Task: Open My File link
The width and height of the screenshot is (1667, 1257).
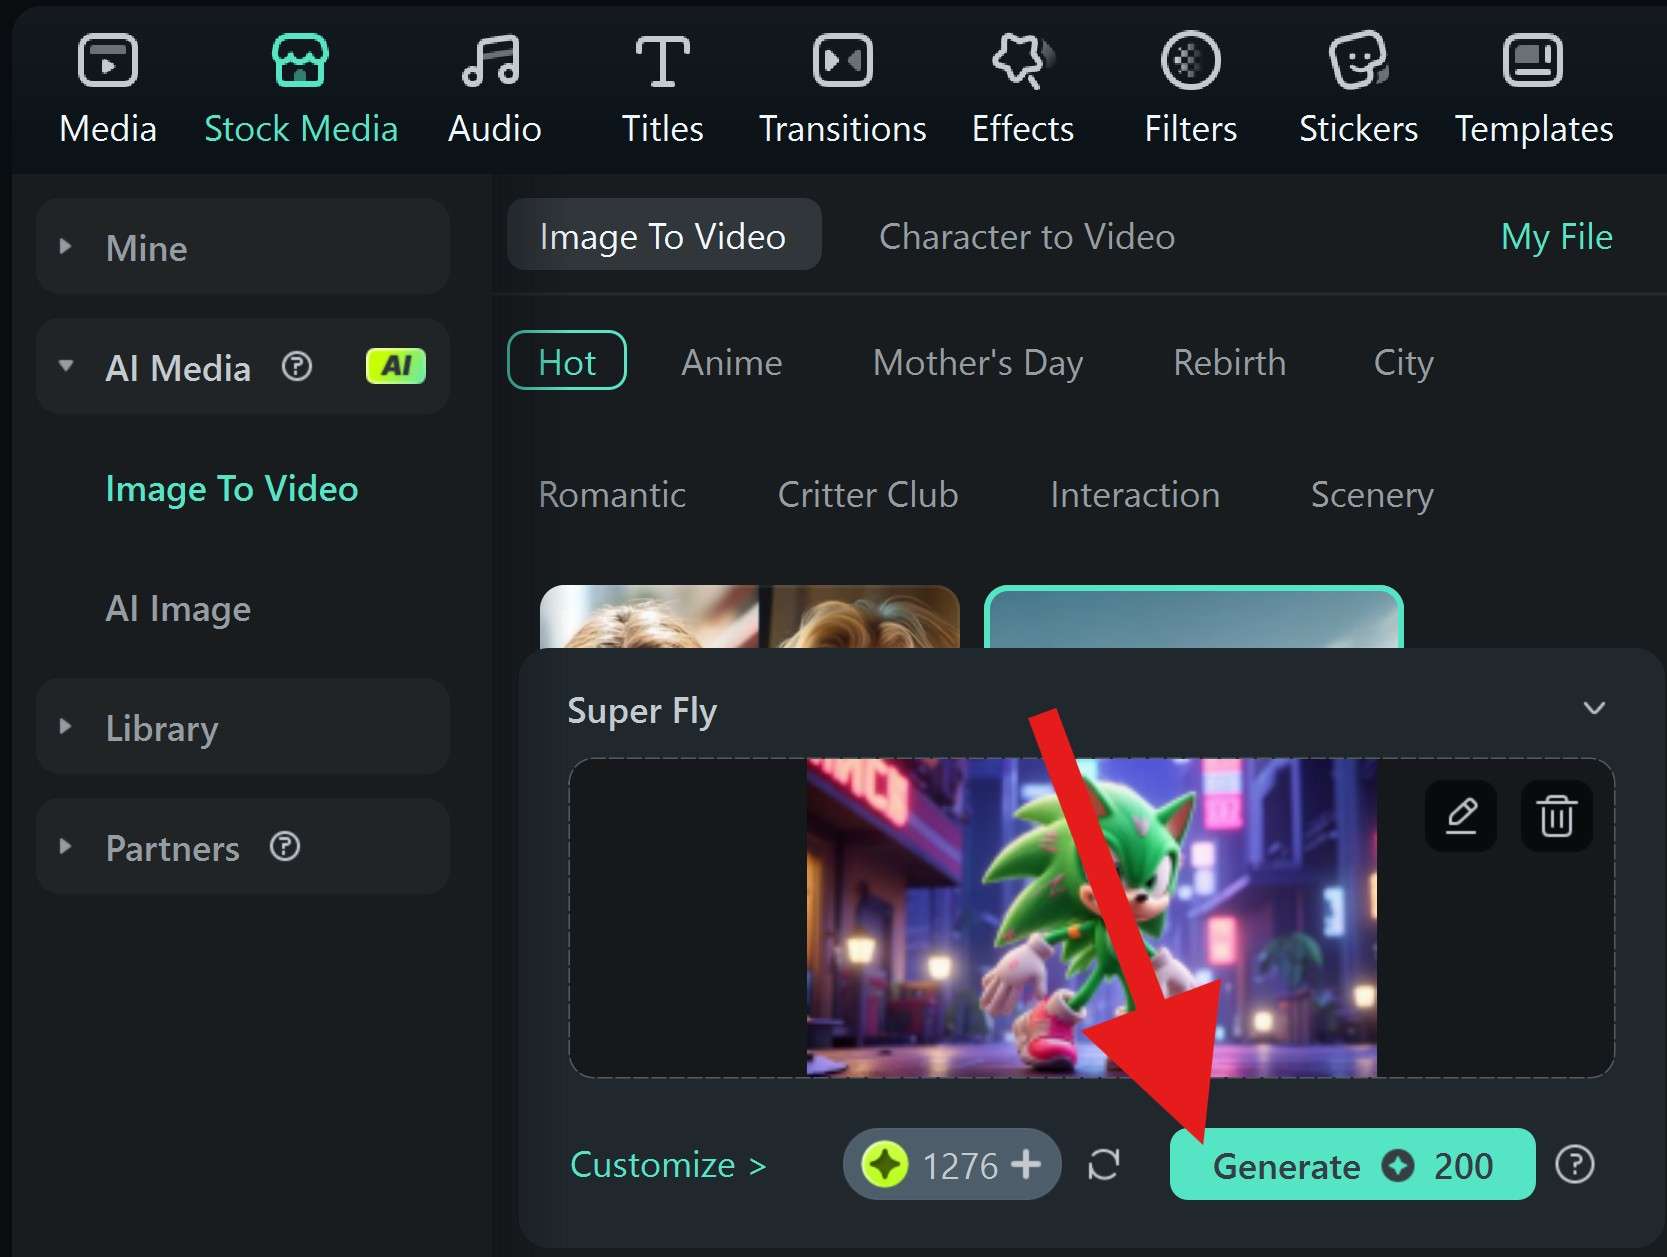Action: (x=1556, y=236)
